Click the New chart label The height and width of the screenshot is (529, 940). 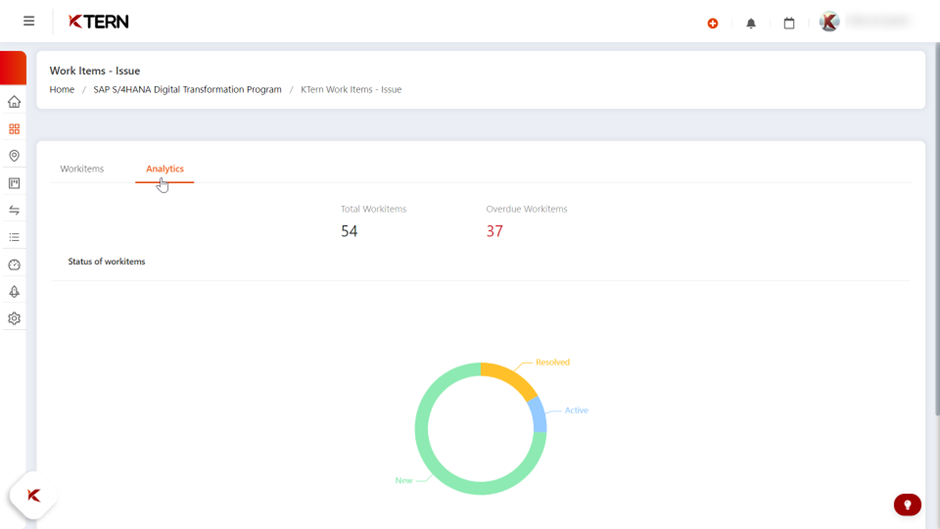[x=404, y=480]
